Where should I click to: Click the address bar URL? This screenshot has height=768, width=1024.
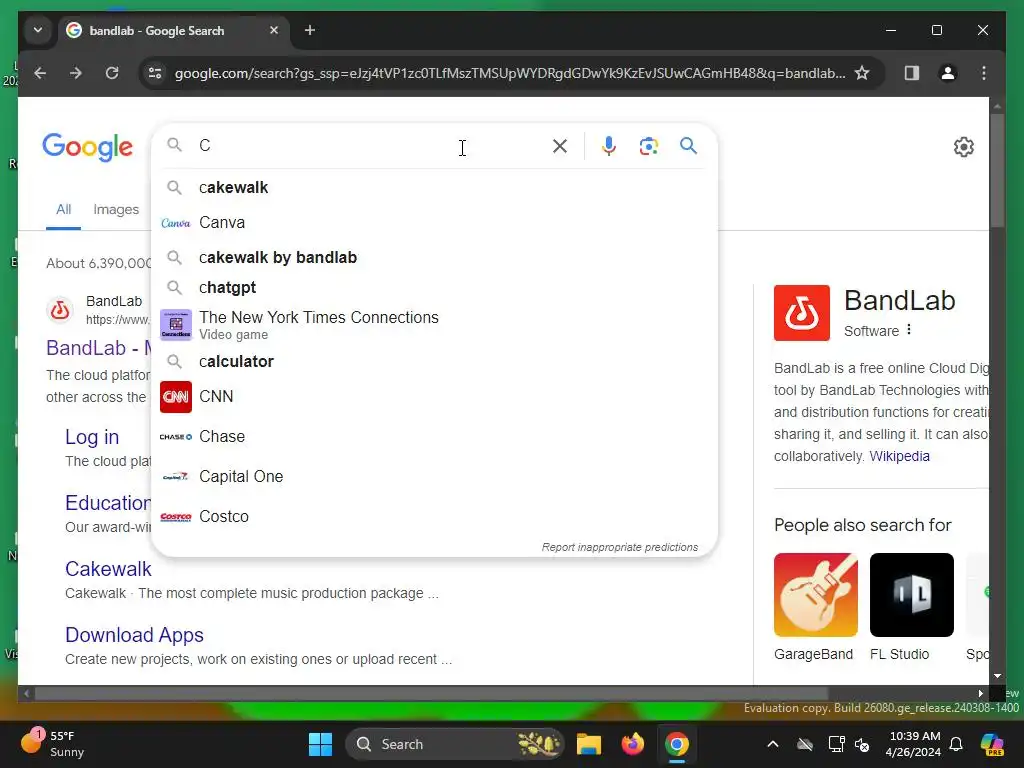[509, 73]
